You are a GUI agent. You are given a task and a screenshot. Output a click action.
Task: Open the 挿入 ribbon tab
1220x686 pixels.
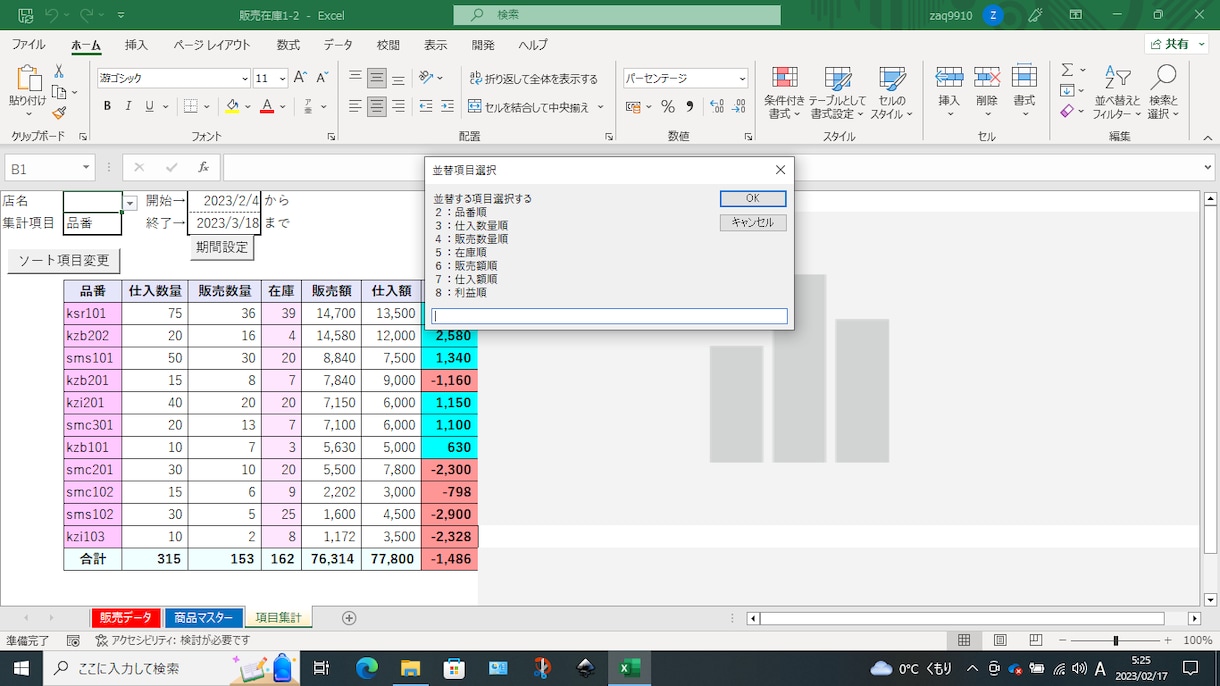136,45
